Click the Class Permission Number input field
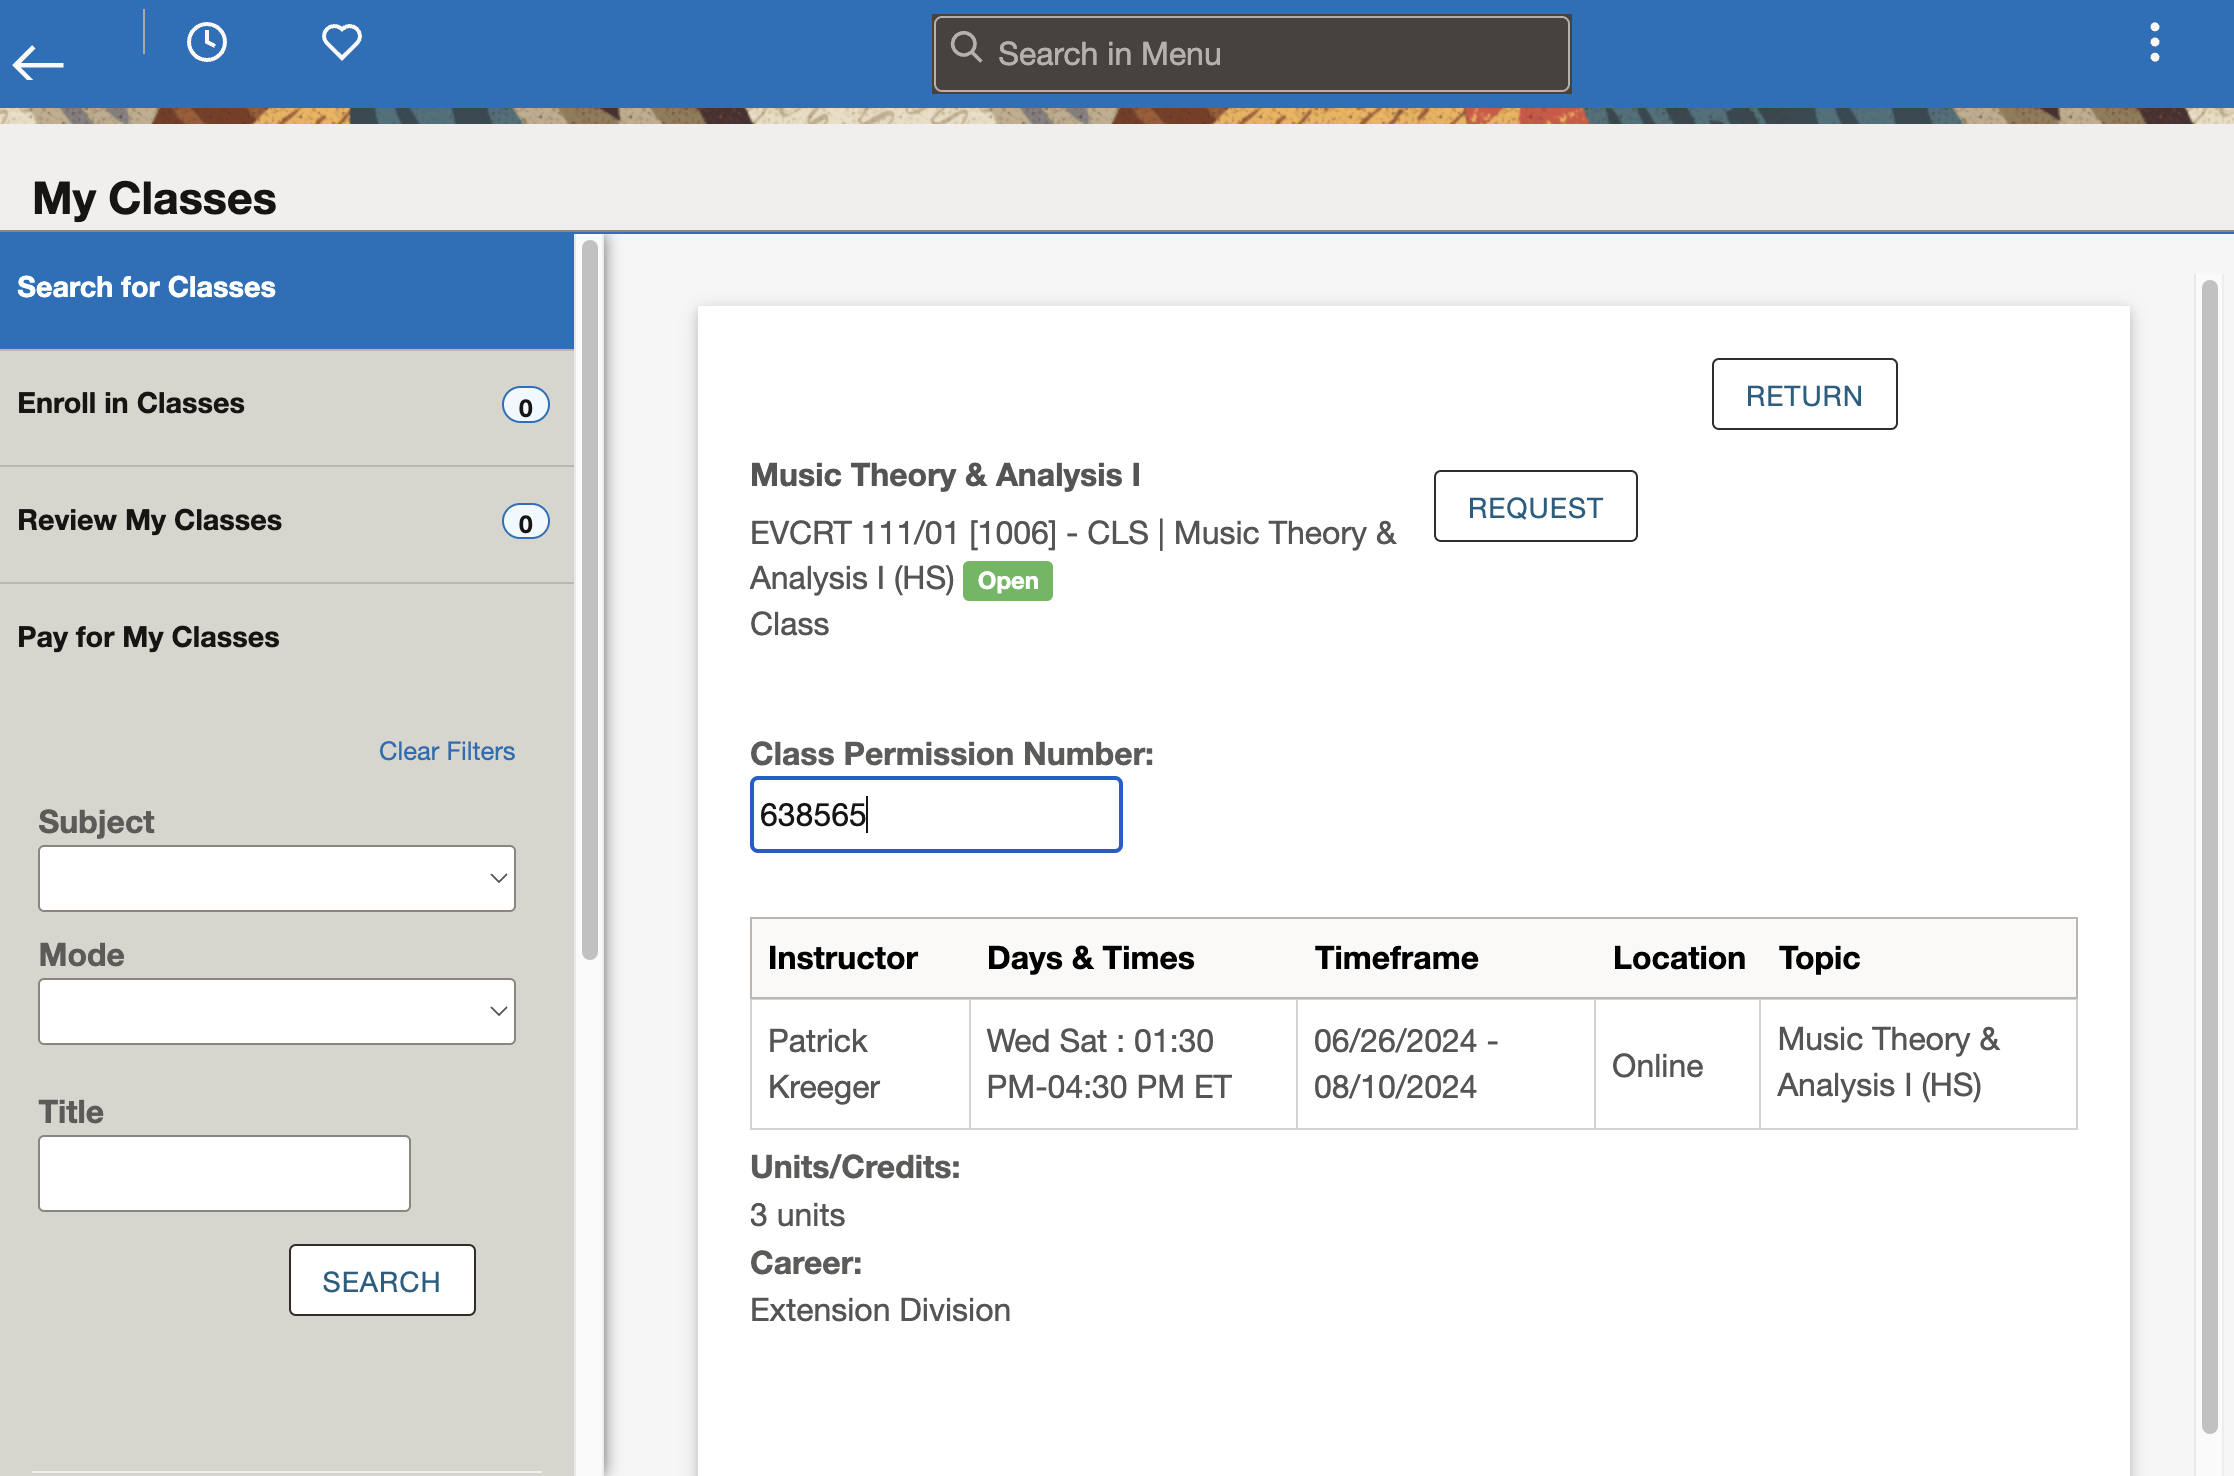The height and width of the screenshot is (1476, 2234). click(x=936, y=815)
